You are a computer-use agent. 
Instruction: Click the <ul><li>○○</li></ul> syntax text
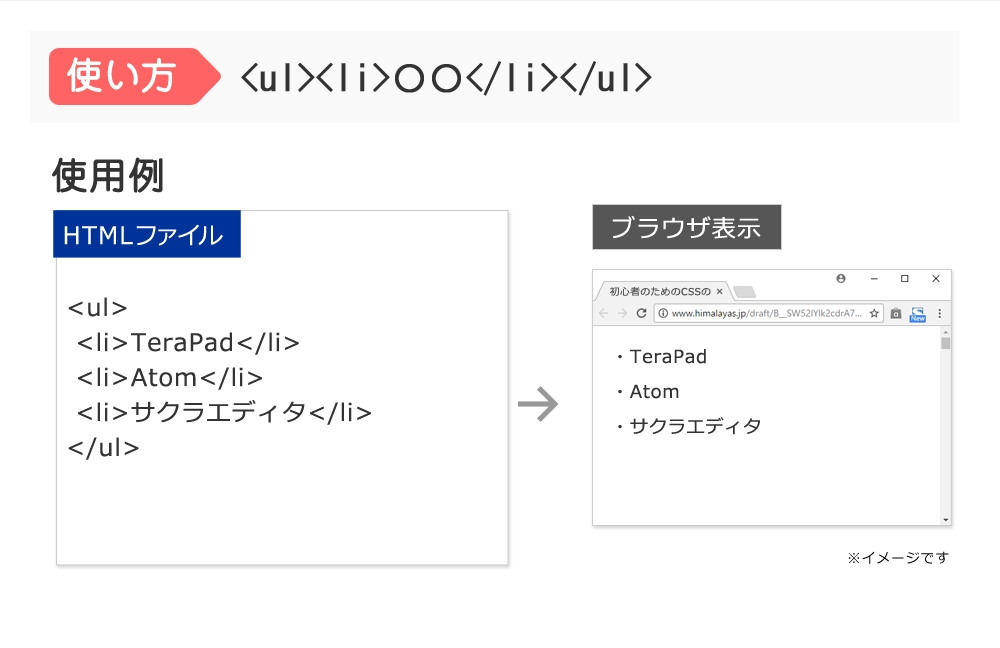(446, 78)
